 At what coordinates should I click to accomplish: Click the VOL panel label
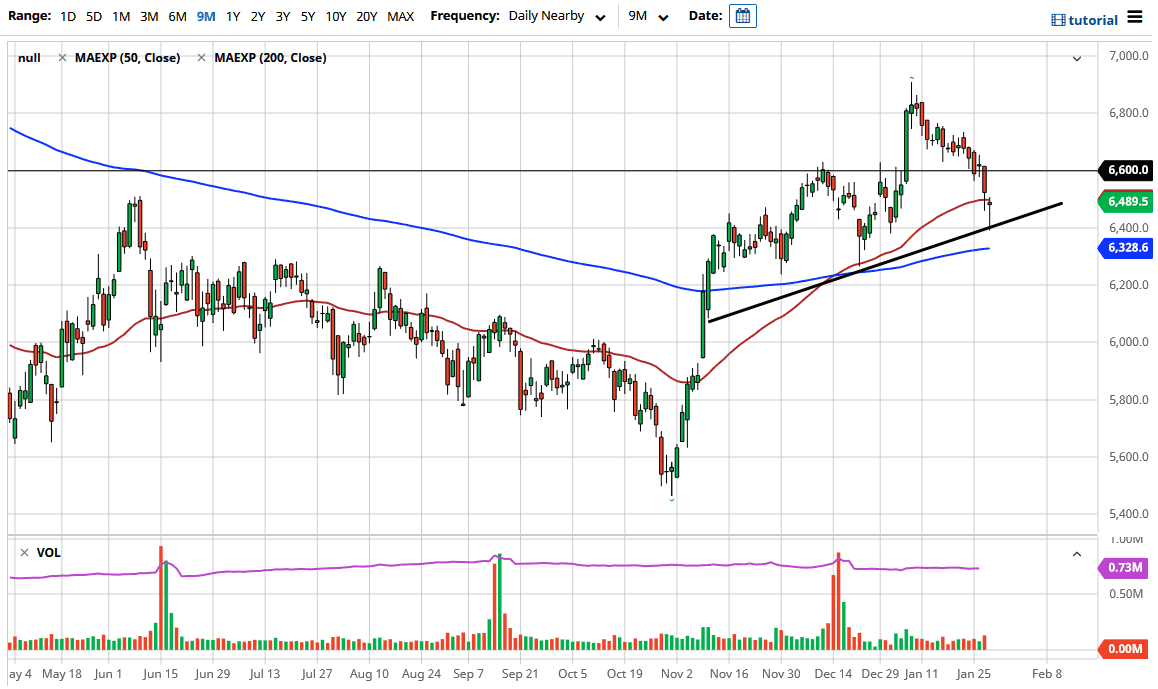[49, 552]
